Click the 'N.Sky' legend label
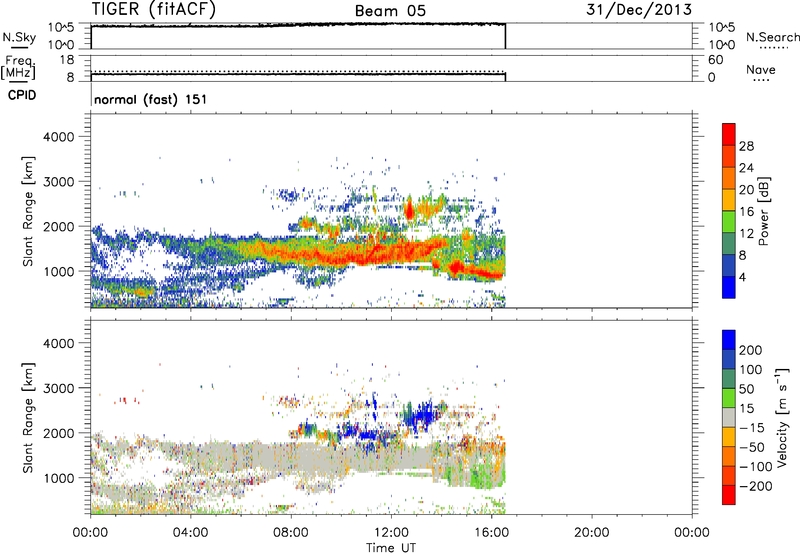This screenshot has width=800, height=554. (19, 37)
